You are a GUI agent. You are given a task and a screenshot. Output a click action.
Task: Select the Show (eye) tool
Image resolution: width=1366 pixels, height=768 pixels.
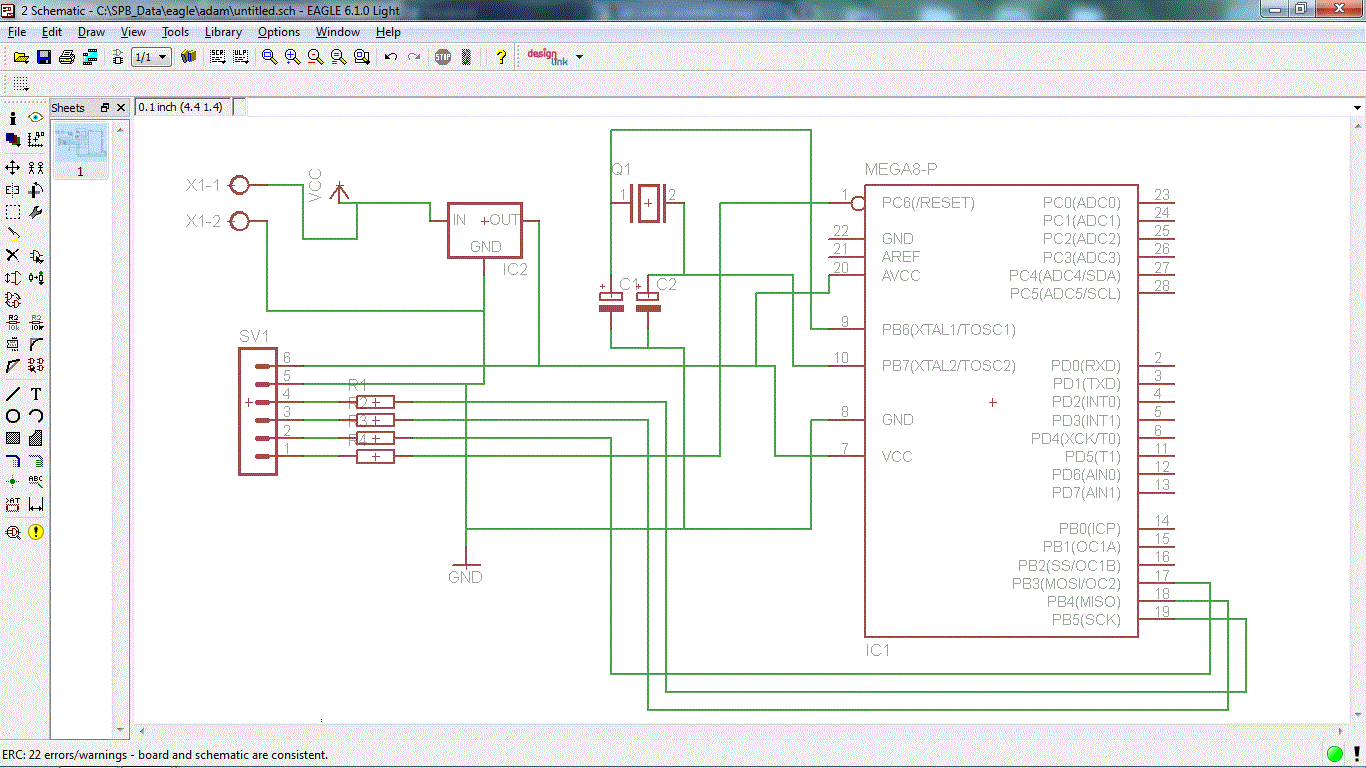pyautogui.click(x=36, y=117)
